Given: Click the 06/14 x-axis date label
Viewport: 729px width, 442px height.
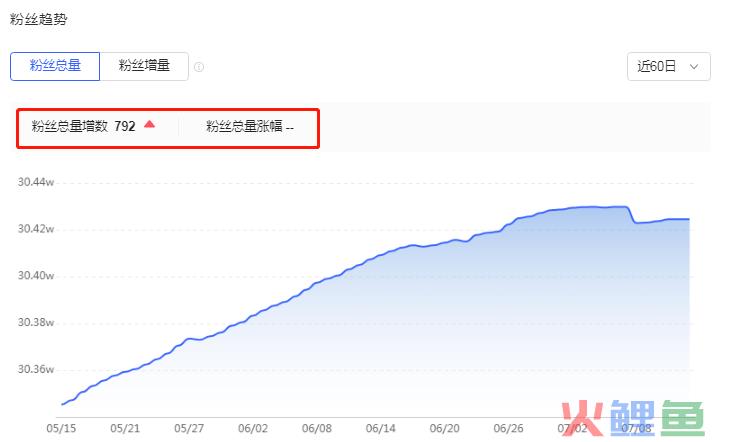Looking at the screenshot, I should pyautogui.click(x=380, y=428).
